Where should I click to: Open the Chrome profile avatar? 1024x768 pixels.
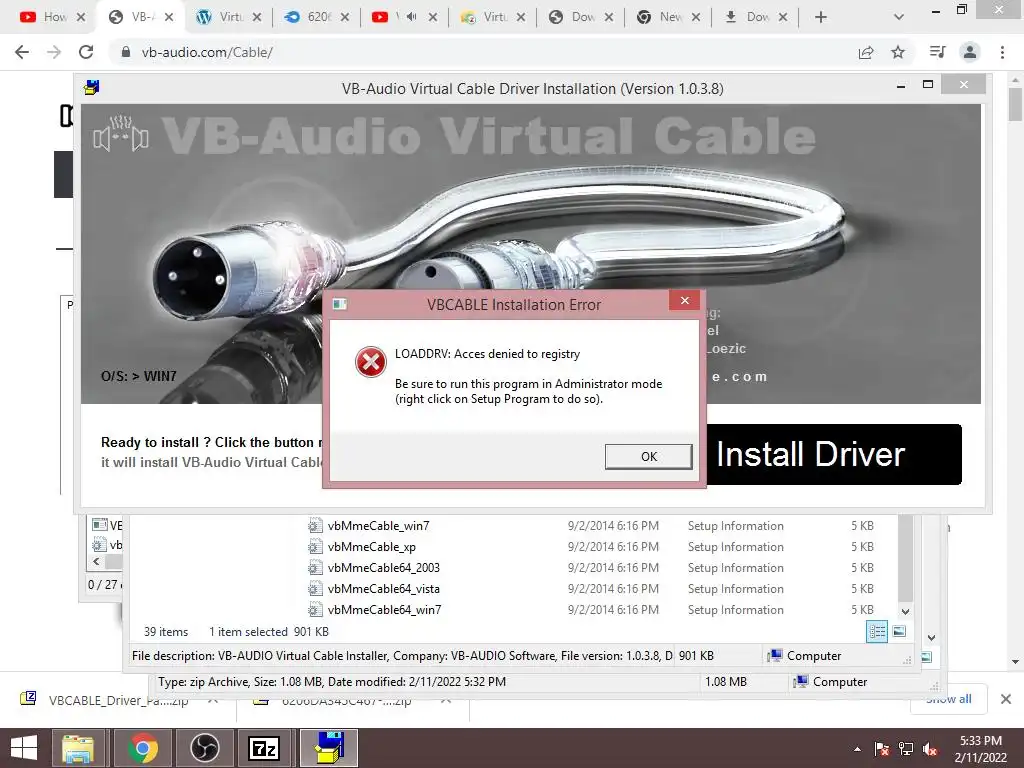[970, 52]
